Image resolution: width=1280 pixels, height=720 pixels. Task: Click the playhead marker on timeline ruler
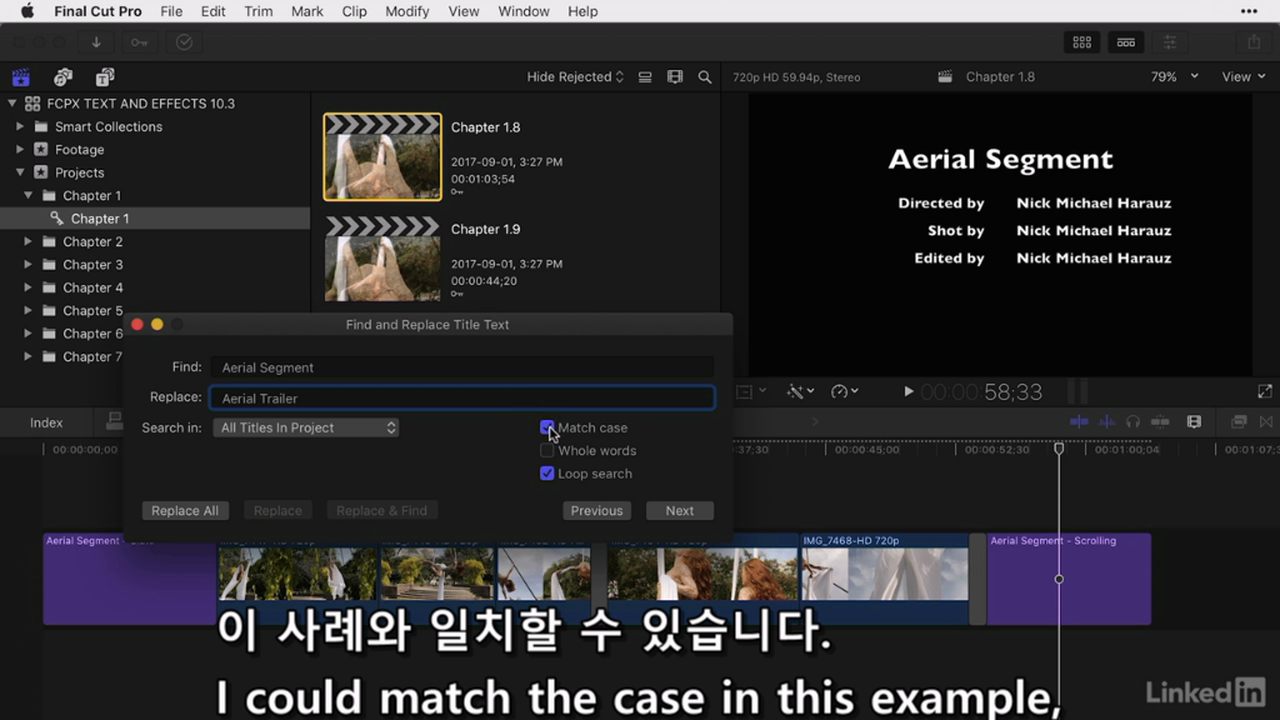pos(1059,449)
